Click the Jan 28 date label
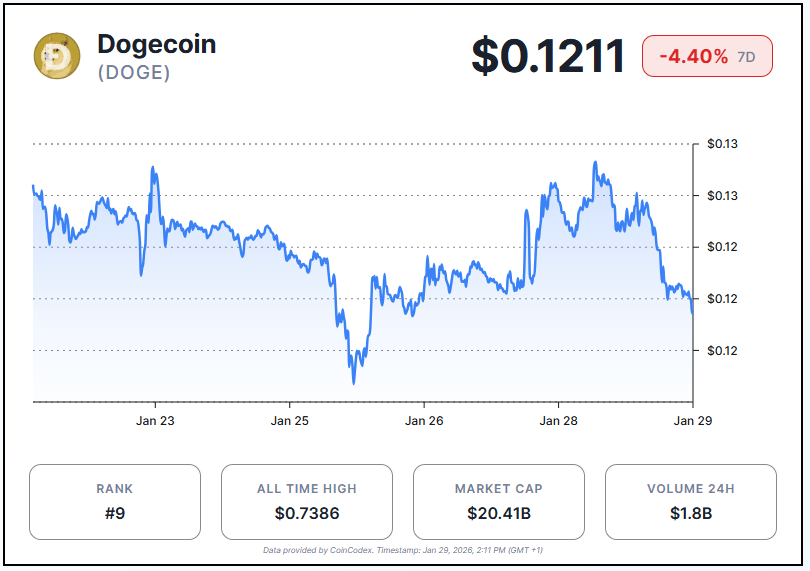810x571 pixels. tap(558, 421)
